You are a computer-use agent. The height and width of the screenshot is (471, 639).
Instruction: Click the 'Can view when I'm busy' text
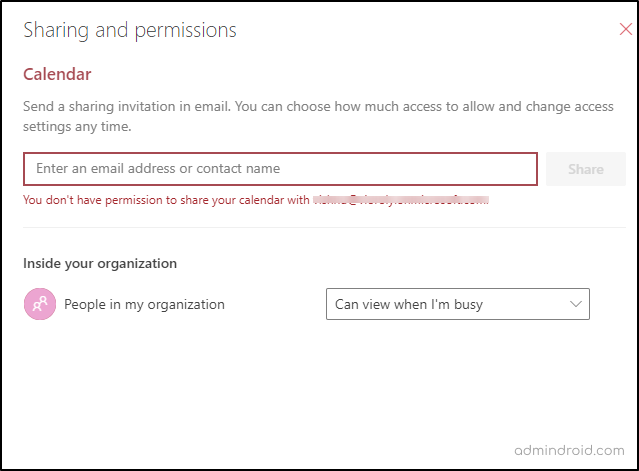(x=409, y=304)
